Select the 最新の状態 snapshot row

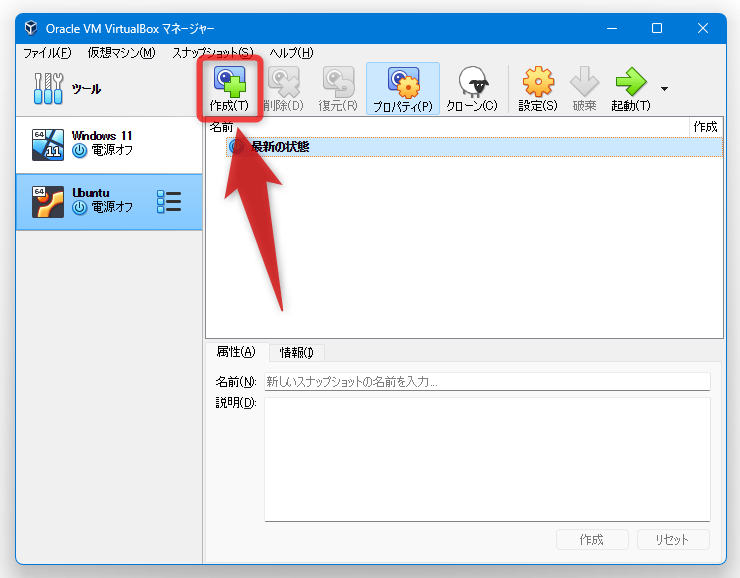(475, 147)
